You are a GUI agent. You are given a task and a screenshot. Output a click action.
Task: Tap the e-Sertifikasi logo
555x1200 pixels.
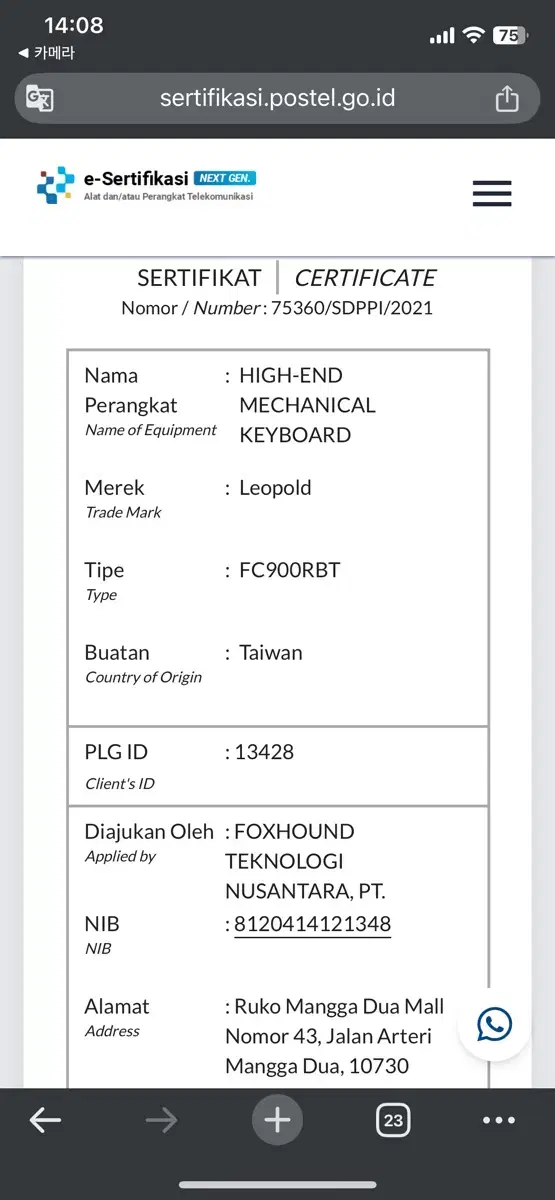click(x=146, y=186)
